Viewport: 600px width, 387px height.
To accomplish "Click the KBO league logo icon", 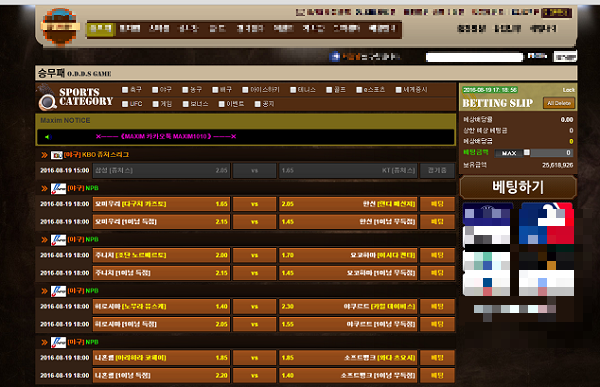I will pos(57,155).
